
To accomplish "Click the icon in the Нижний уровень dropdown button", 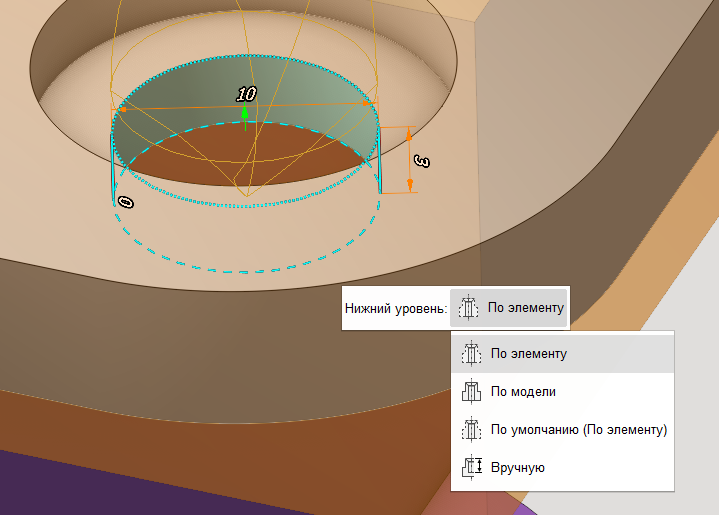I will point(467,309).
